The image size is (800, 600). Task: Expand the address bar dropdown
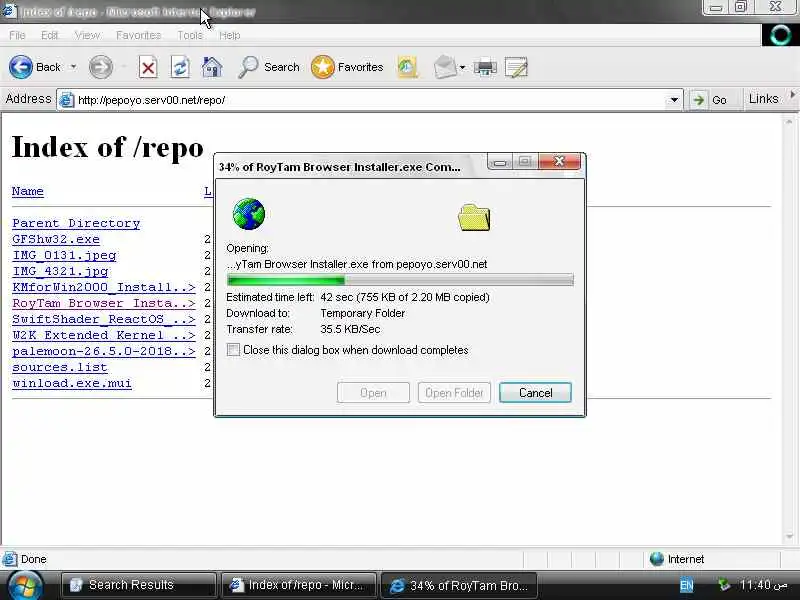(674, 100)
